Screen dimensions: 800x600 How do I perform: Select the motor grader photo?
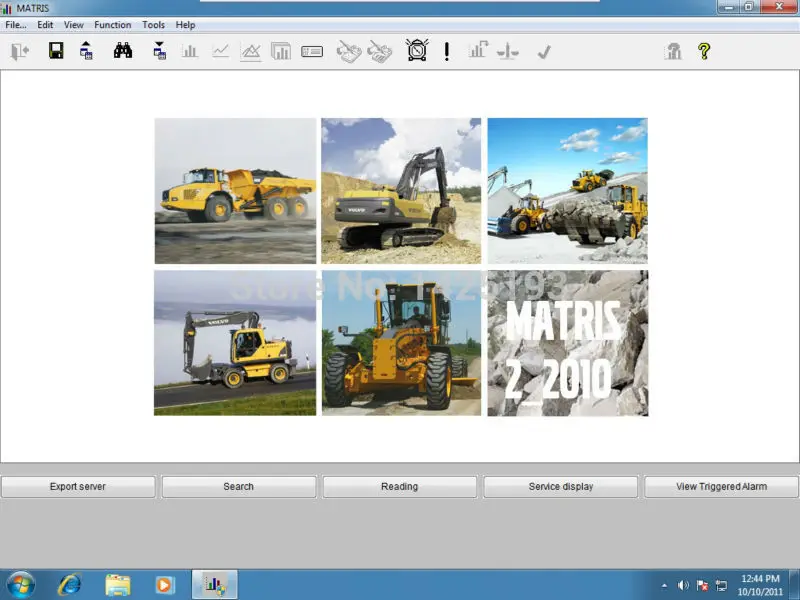pyautogui.click(x=401, y=343)
